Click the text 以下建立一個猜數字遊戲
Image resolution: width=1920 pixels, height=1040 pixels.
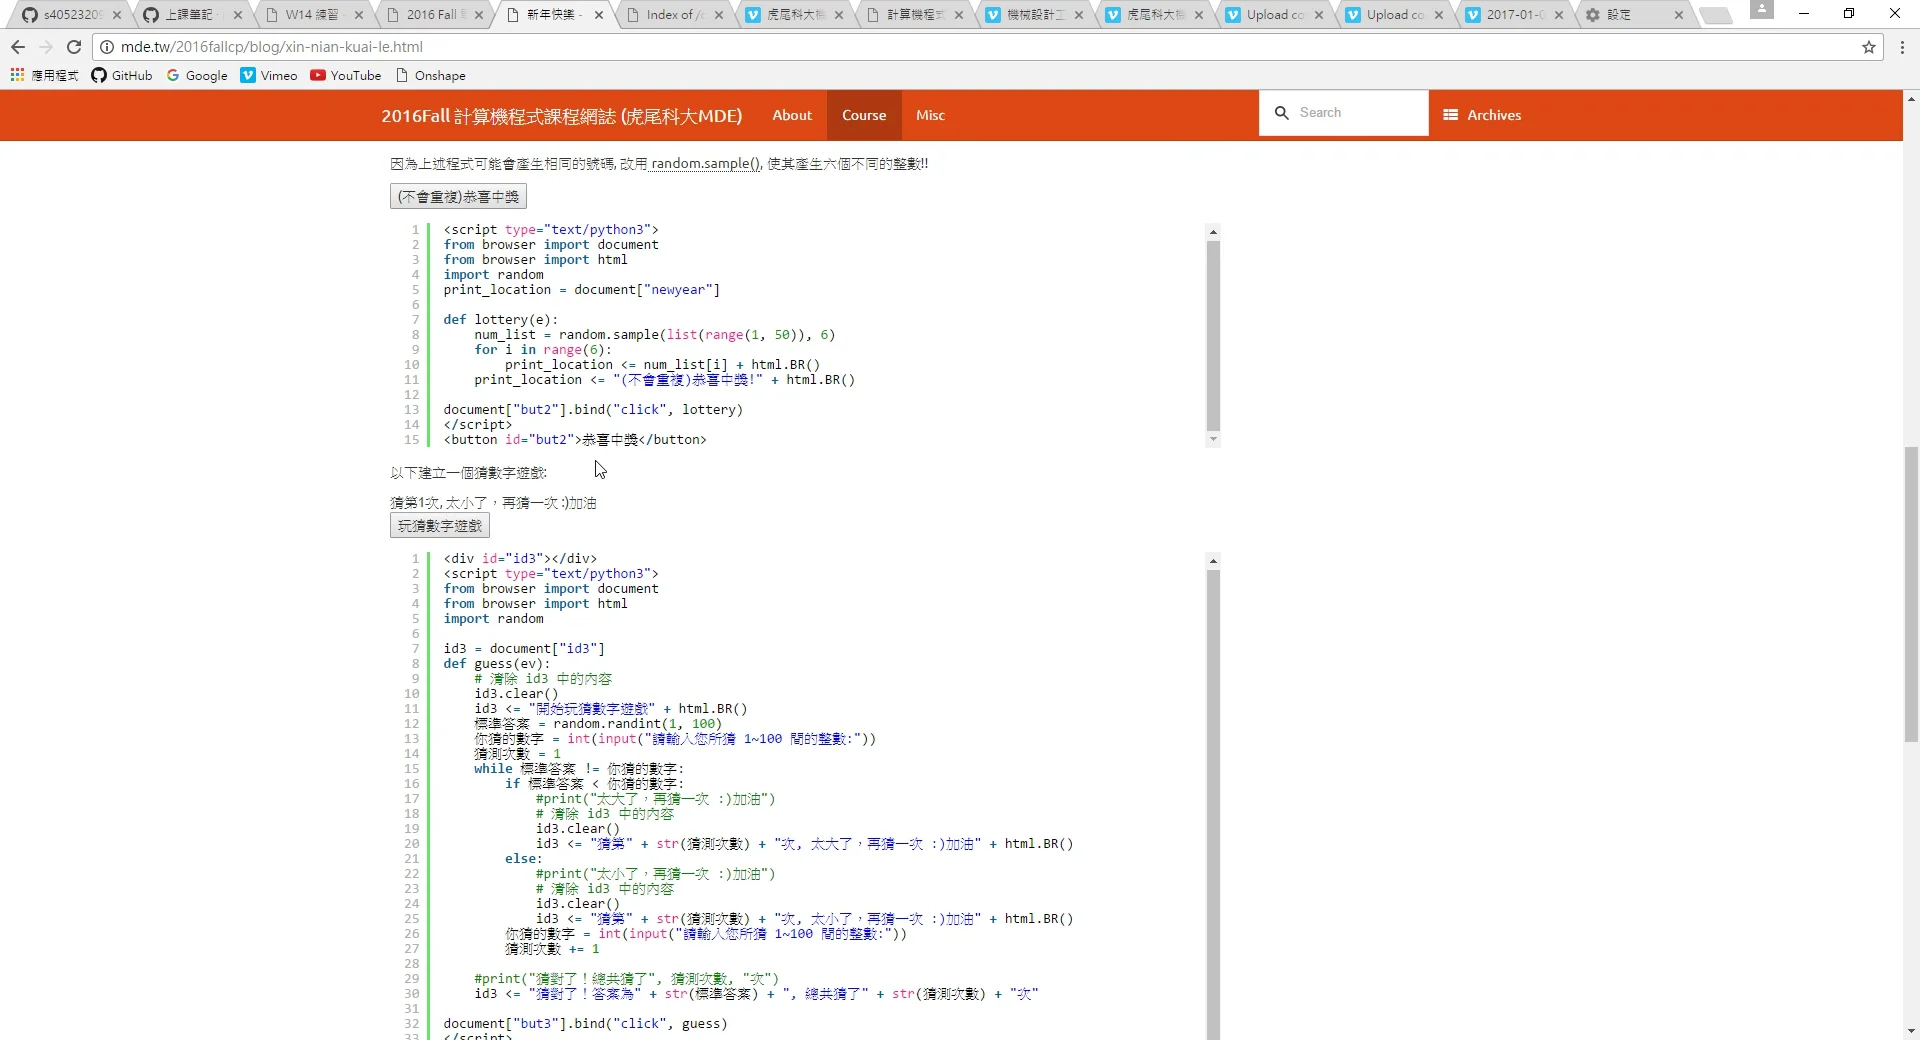[468, 473]
